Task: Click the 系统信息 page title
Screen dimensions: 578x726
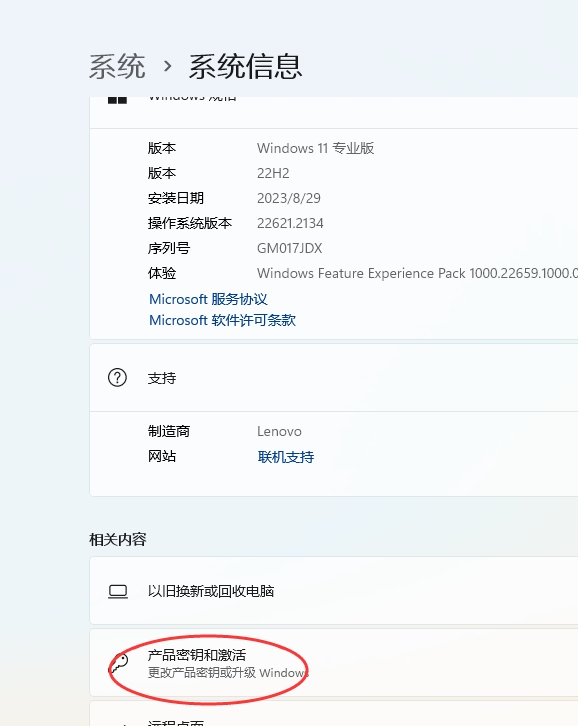Action: (x=245, y=66)
